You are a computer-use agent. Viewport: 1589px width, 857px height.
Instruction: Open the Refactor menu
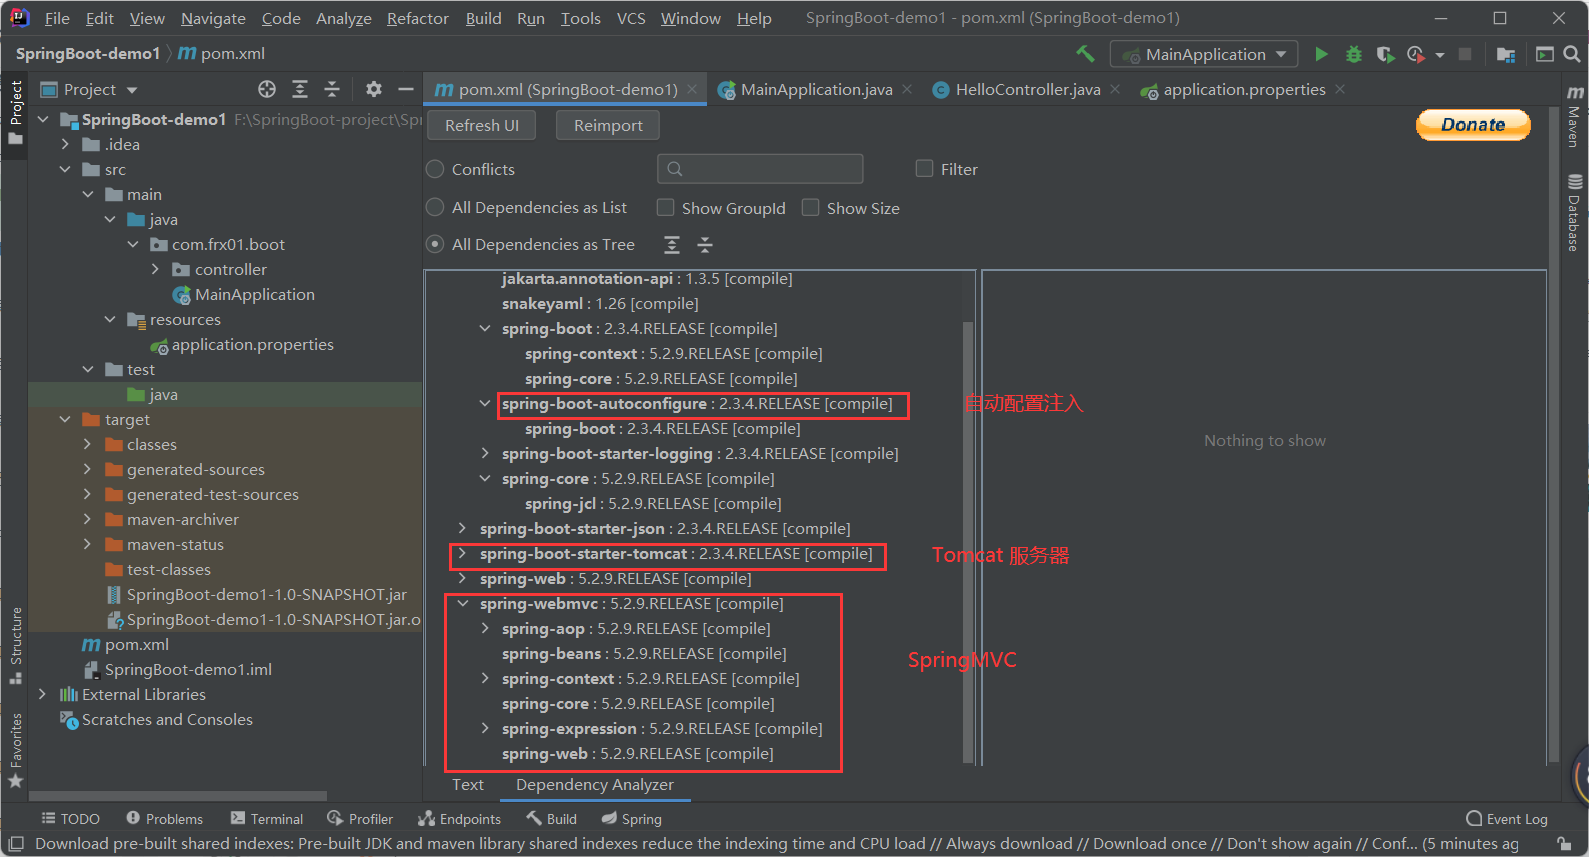coord(418,18)
